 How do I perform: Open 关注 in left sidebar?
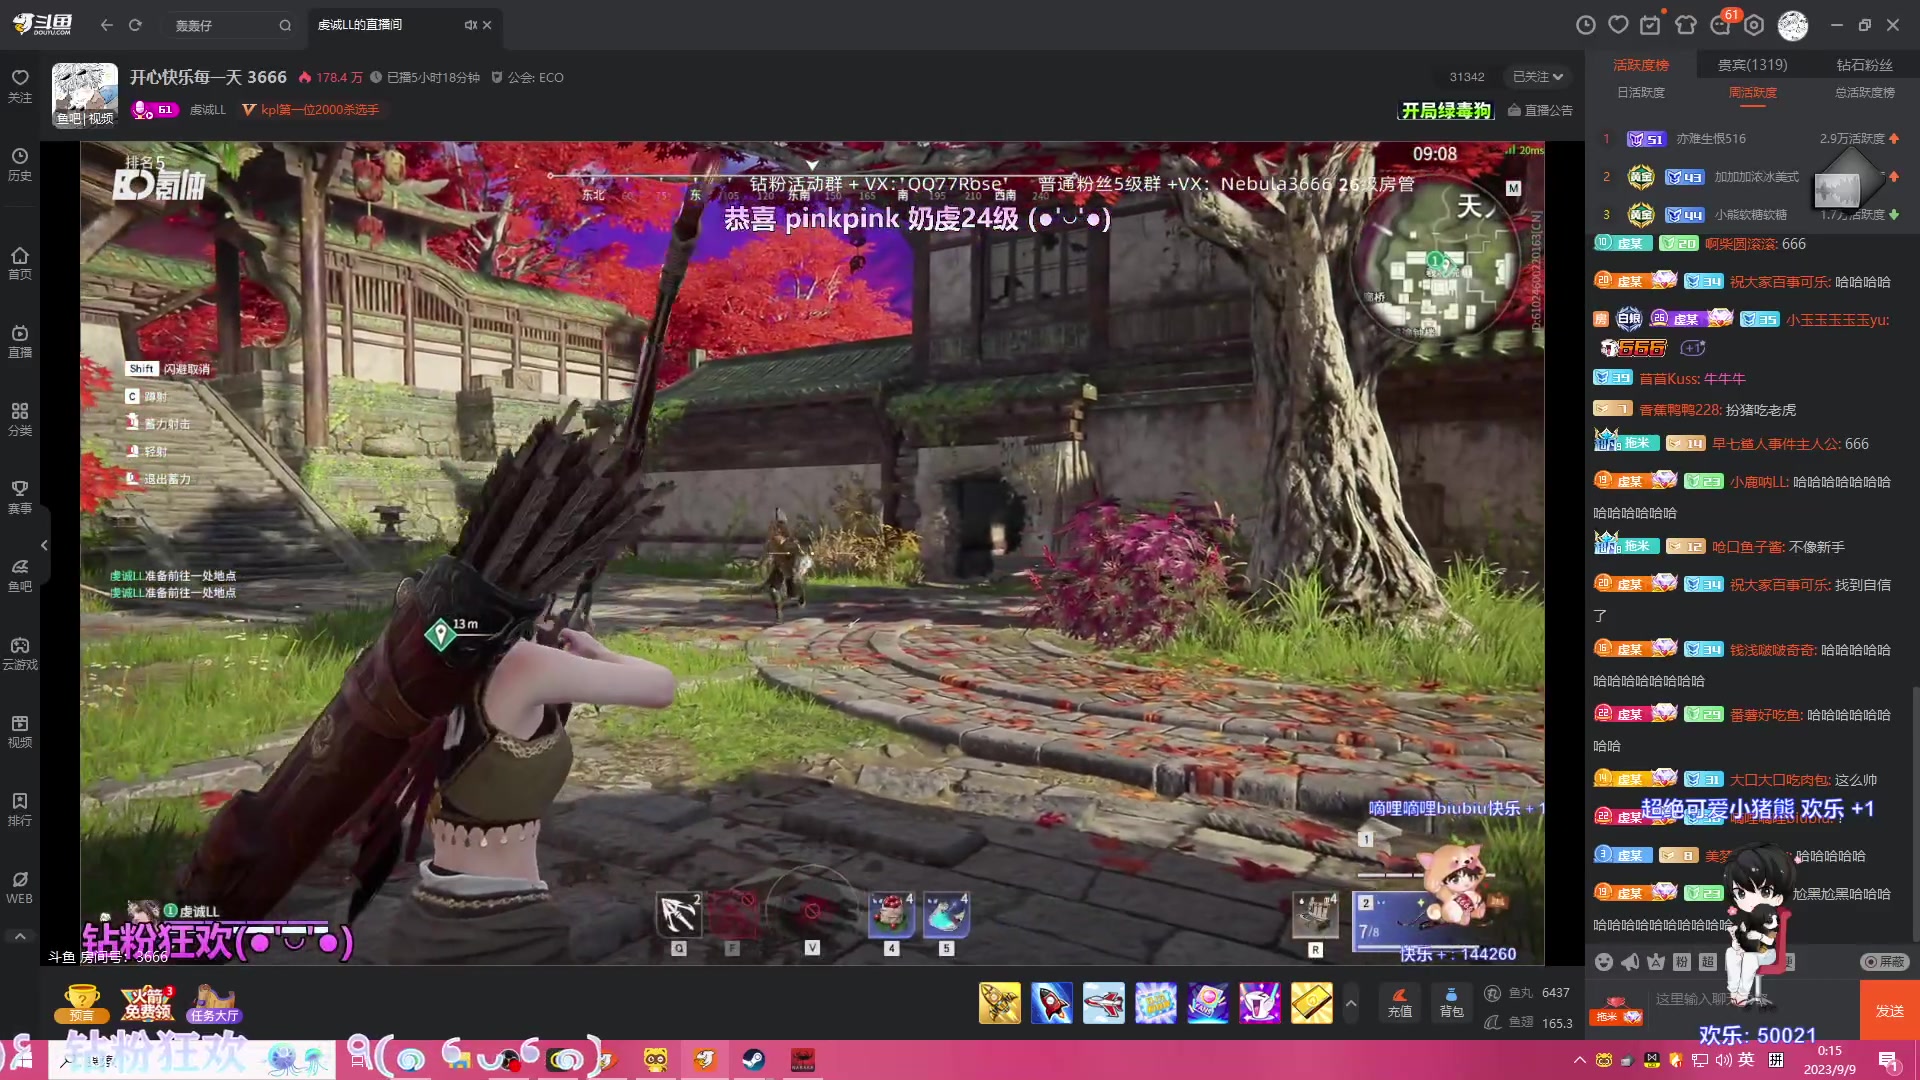[20, 86]
